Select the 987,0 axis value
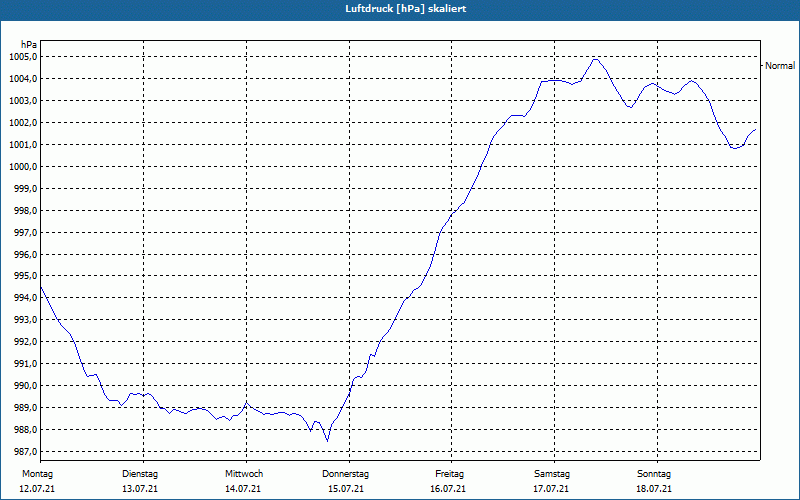800x500 pixels. tap(25, 451)
